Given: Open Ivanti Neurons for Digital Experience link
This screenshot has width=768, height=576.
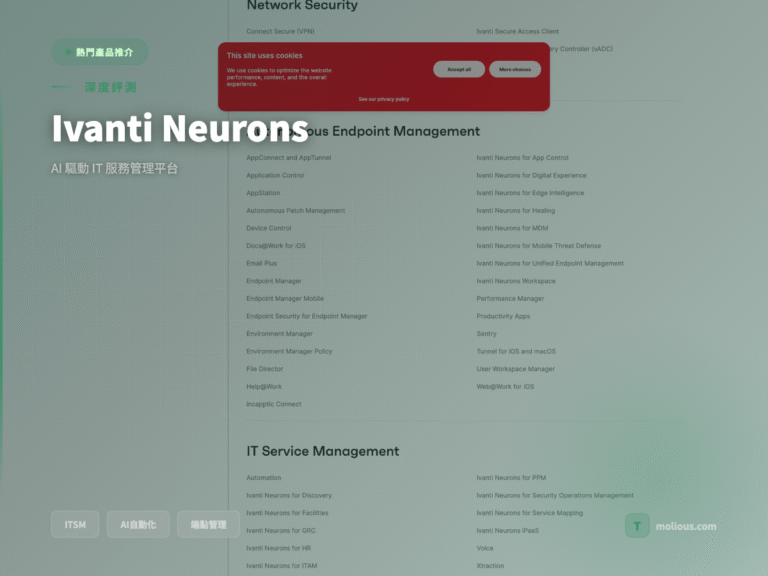Looking at the screenshot, I should tap(531, 175).
